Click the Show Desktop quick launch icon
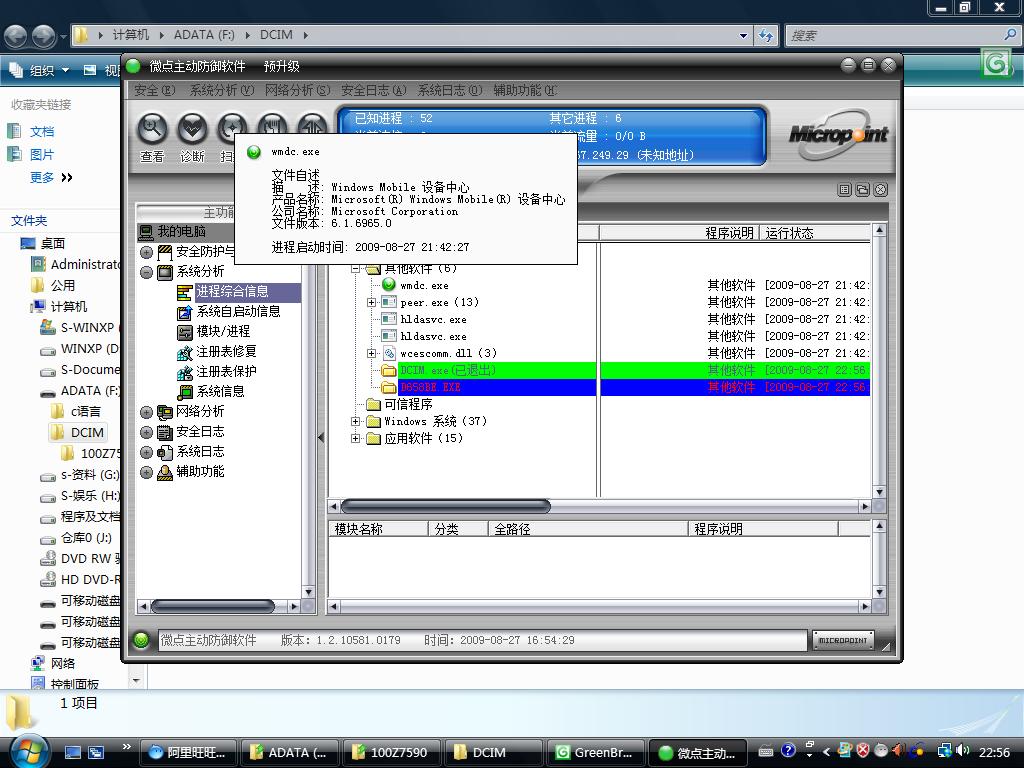This screenshot has height=768, width=1024. (x=72, y=752)
